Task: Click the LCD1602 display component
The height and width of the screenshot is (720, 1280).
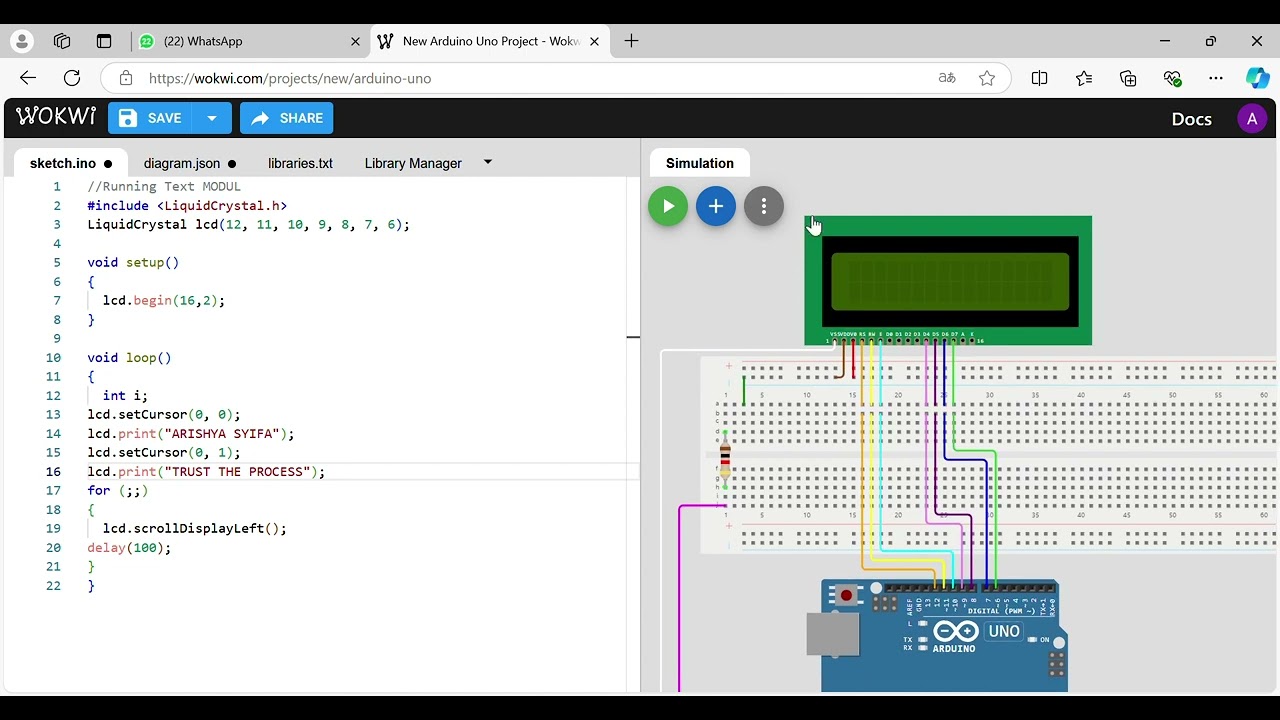Action: (948, 281)
